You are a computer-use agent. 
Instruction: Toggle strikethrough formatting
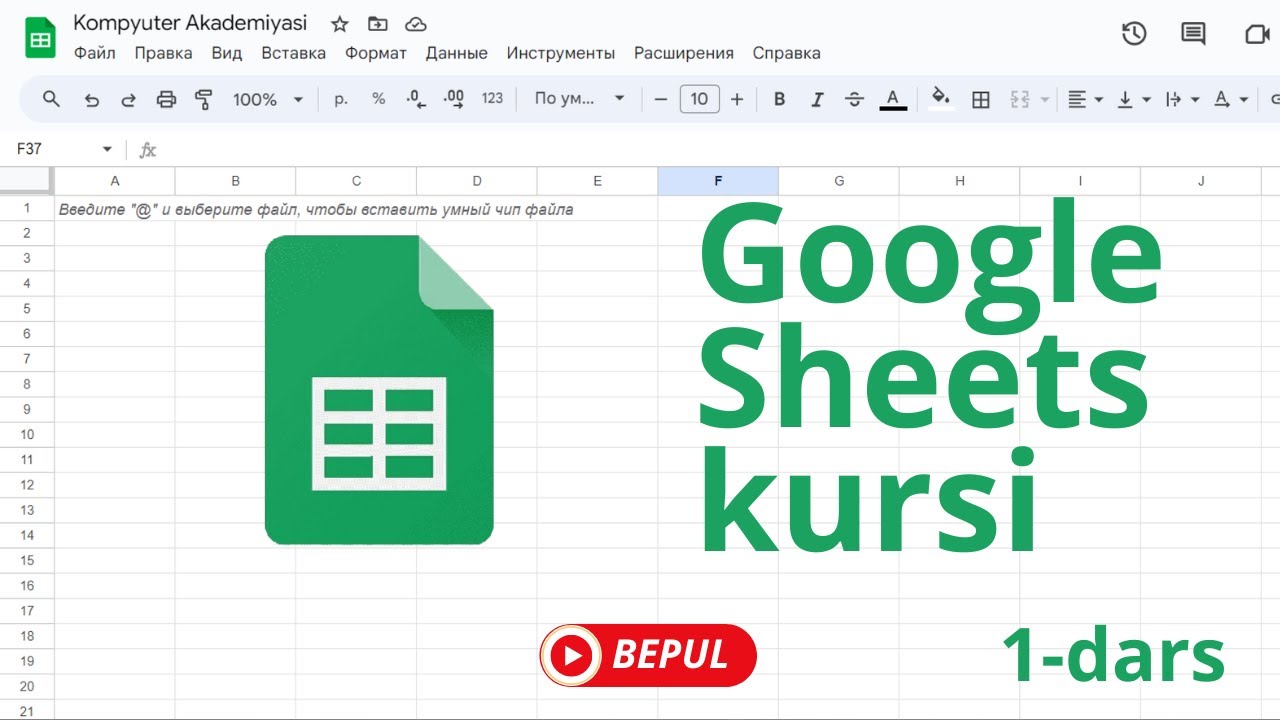click(854, 99)
